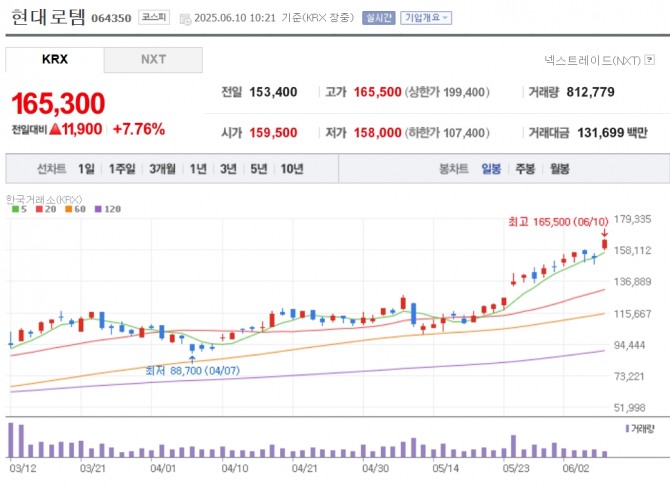Select 1년 line chart period
This screenshot has height=492, width=670.
pos(198,169)
